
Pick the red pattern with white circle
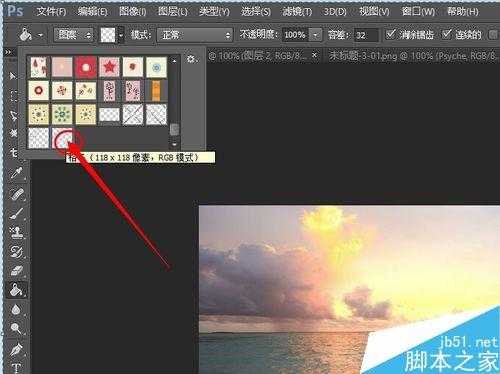(86, 68)
